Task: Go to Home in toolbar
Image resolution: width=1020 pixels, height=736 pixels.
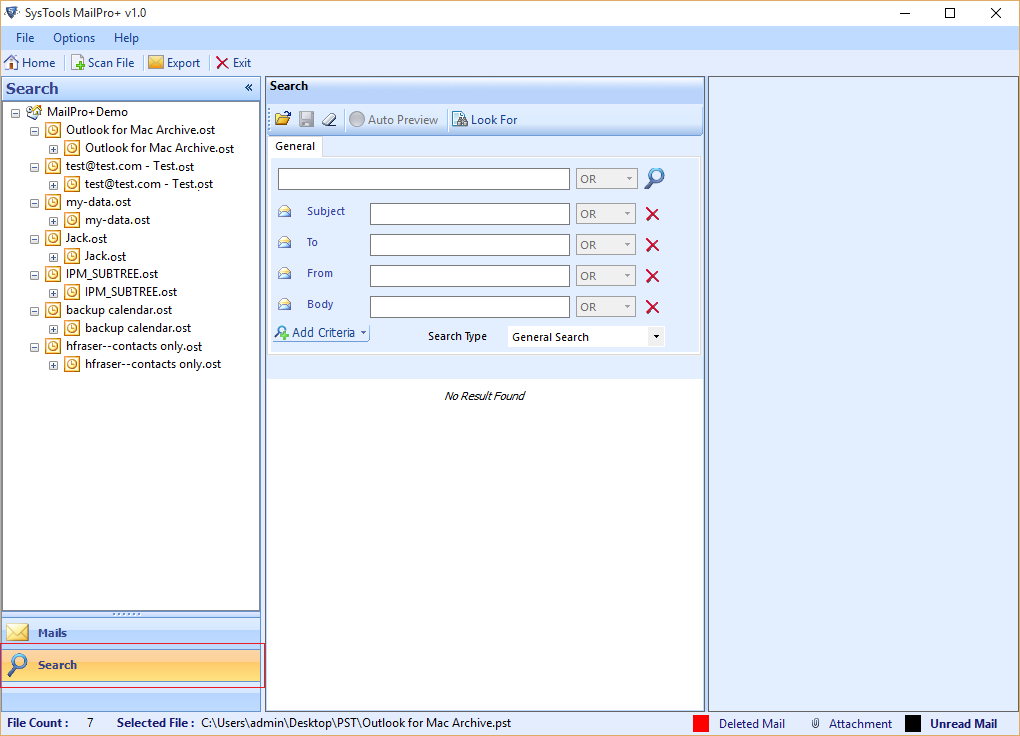Action: pyautogui.click(x=30, y=62)
